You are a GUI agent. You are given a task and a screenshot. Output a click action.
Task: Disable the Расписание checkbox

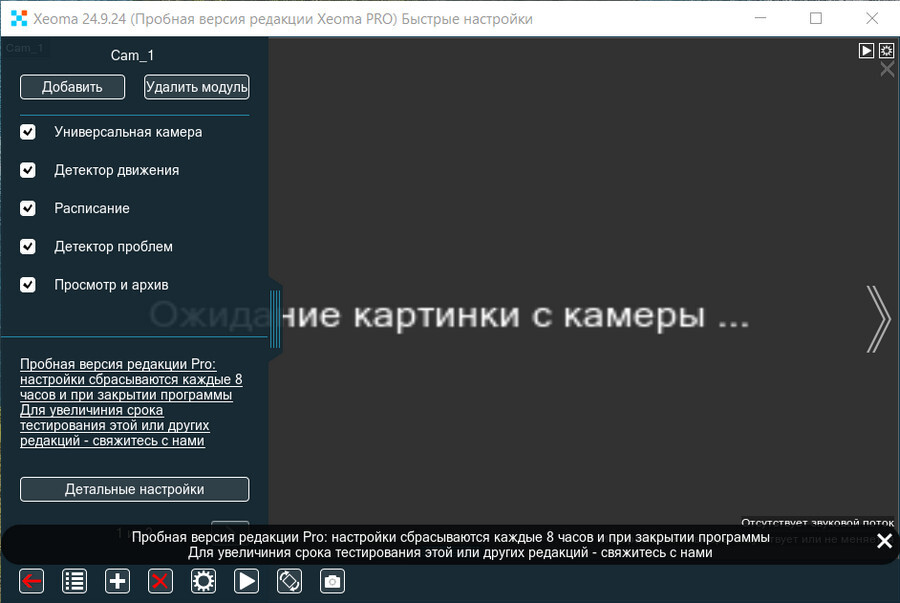[28, 208]
